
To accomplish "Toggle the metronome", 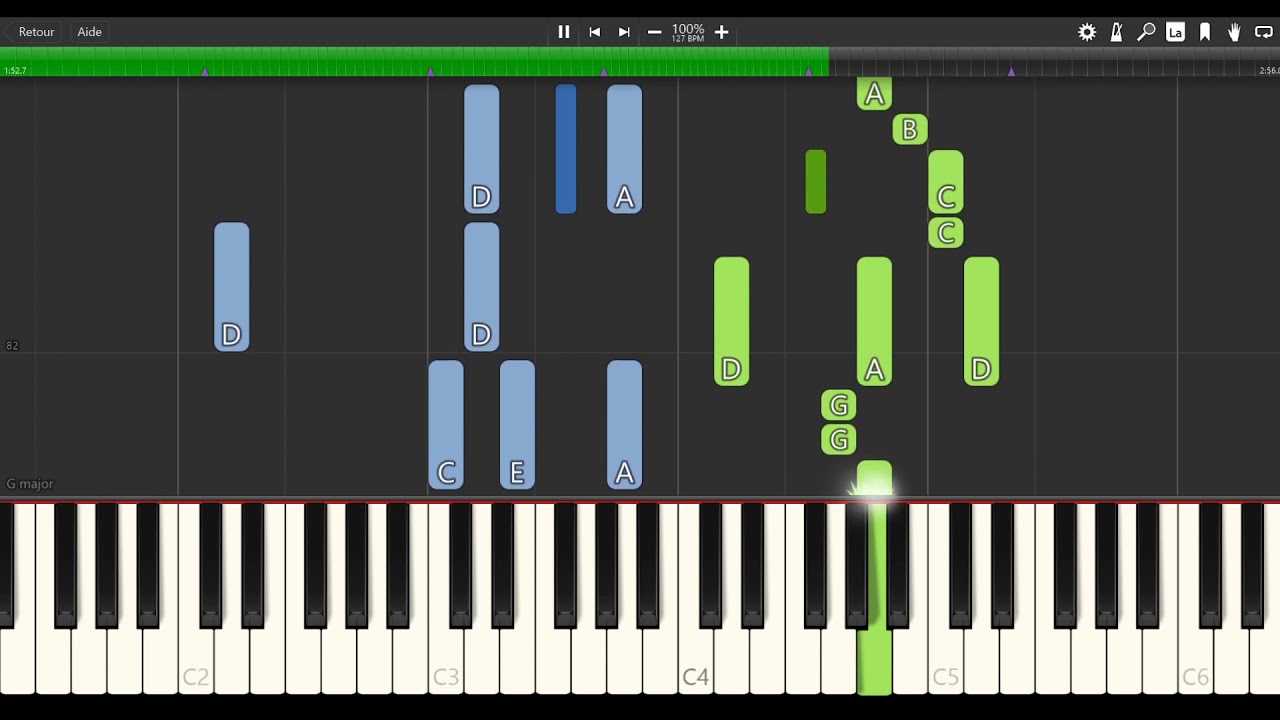I will [x=1117, y=32].
